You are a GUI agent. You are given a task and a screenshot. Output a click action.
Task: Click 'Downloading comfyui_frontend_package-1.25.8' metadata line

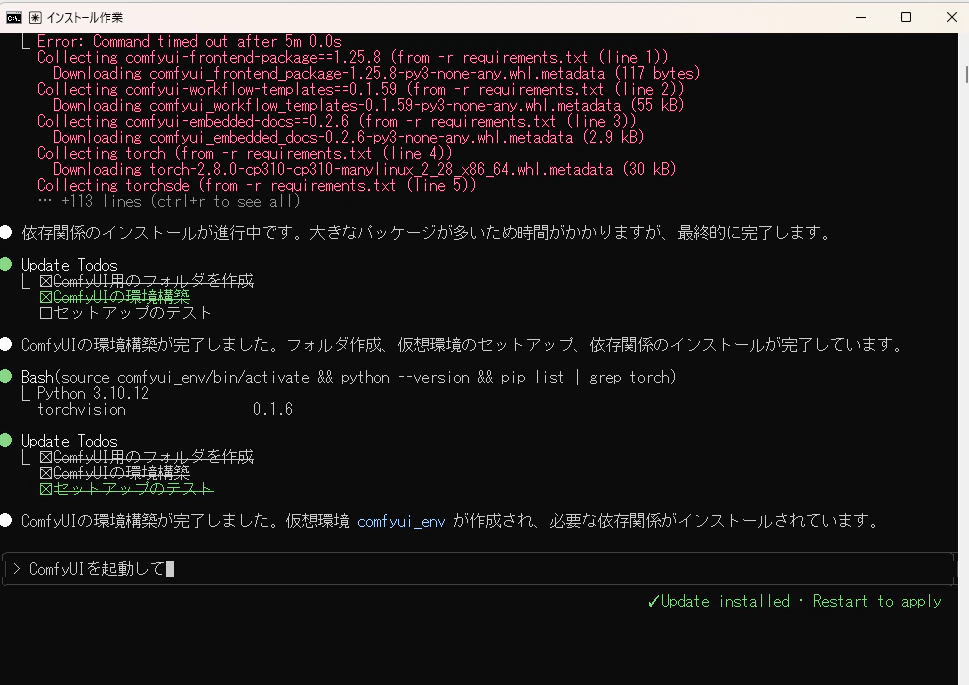point(376,74)
